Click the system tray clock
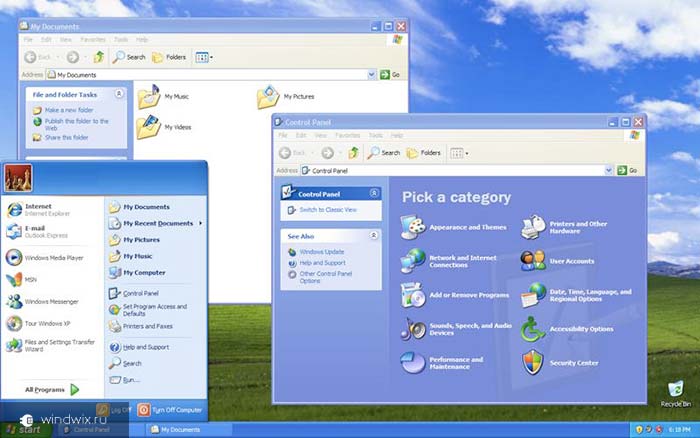The image size is (700, 438). pos(679,430)
